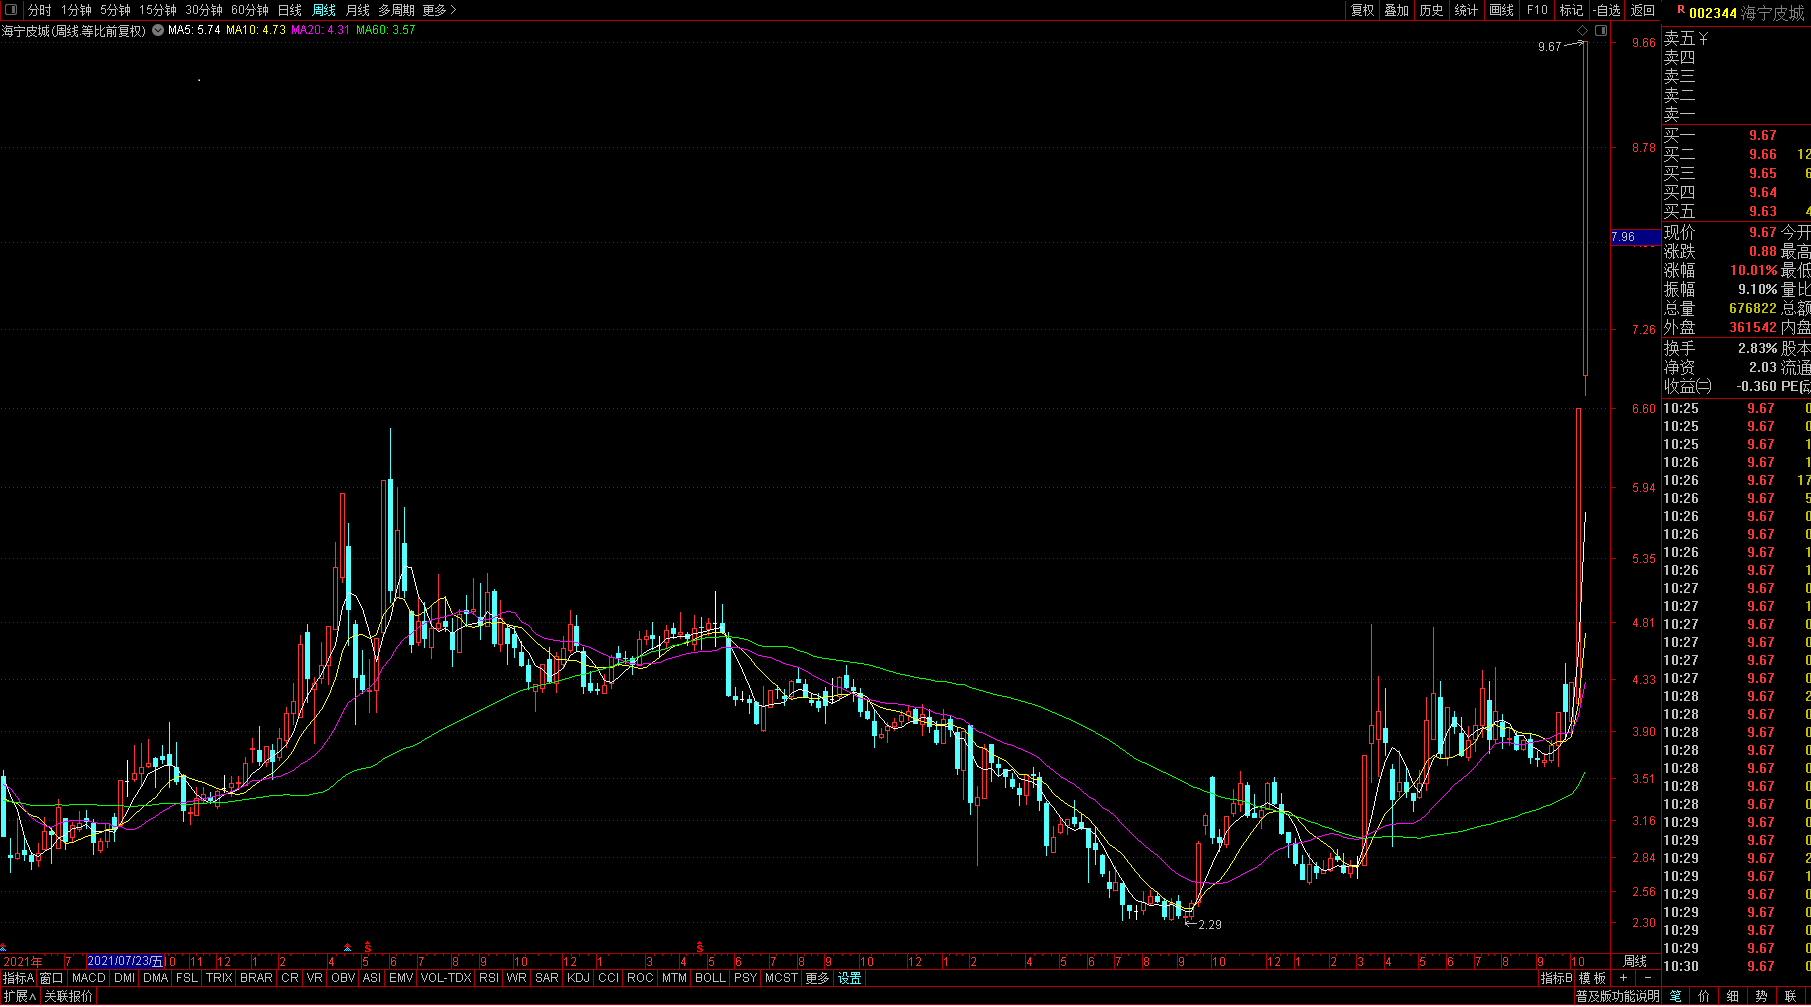Select the 2021/07/23 date marker
Screen dimensions: 1811x1007
125,961
